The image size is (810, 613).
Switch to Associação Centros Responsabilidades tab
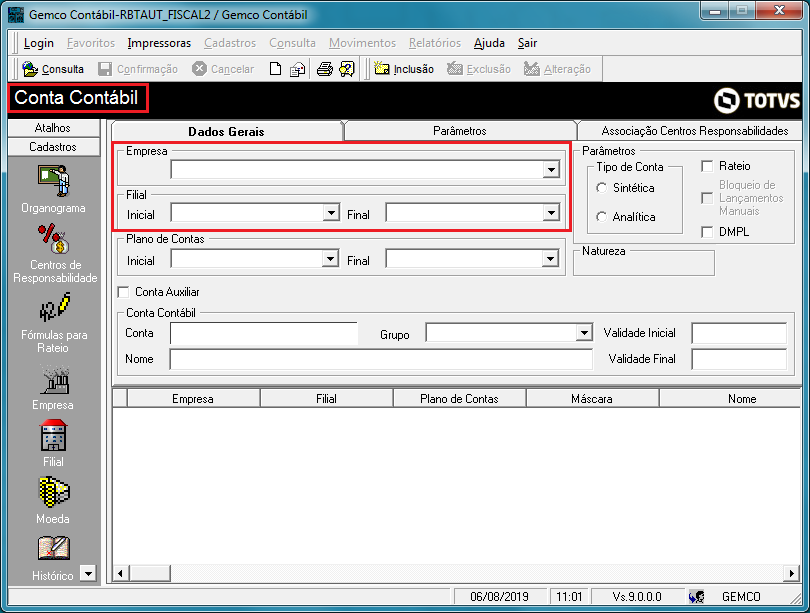click(x=690, y=131)
